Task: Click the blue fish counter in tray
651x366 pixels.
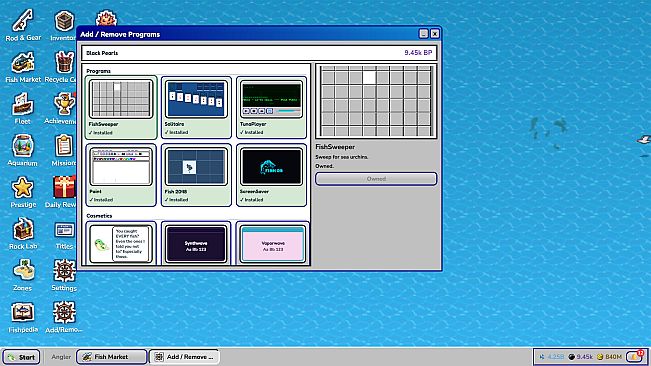Action: point(552,357)
